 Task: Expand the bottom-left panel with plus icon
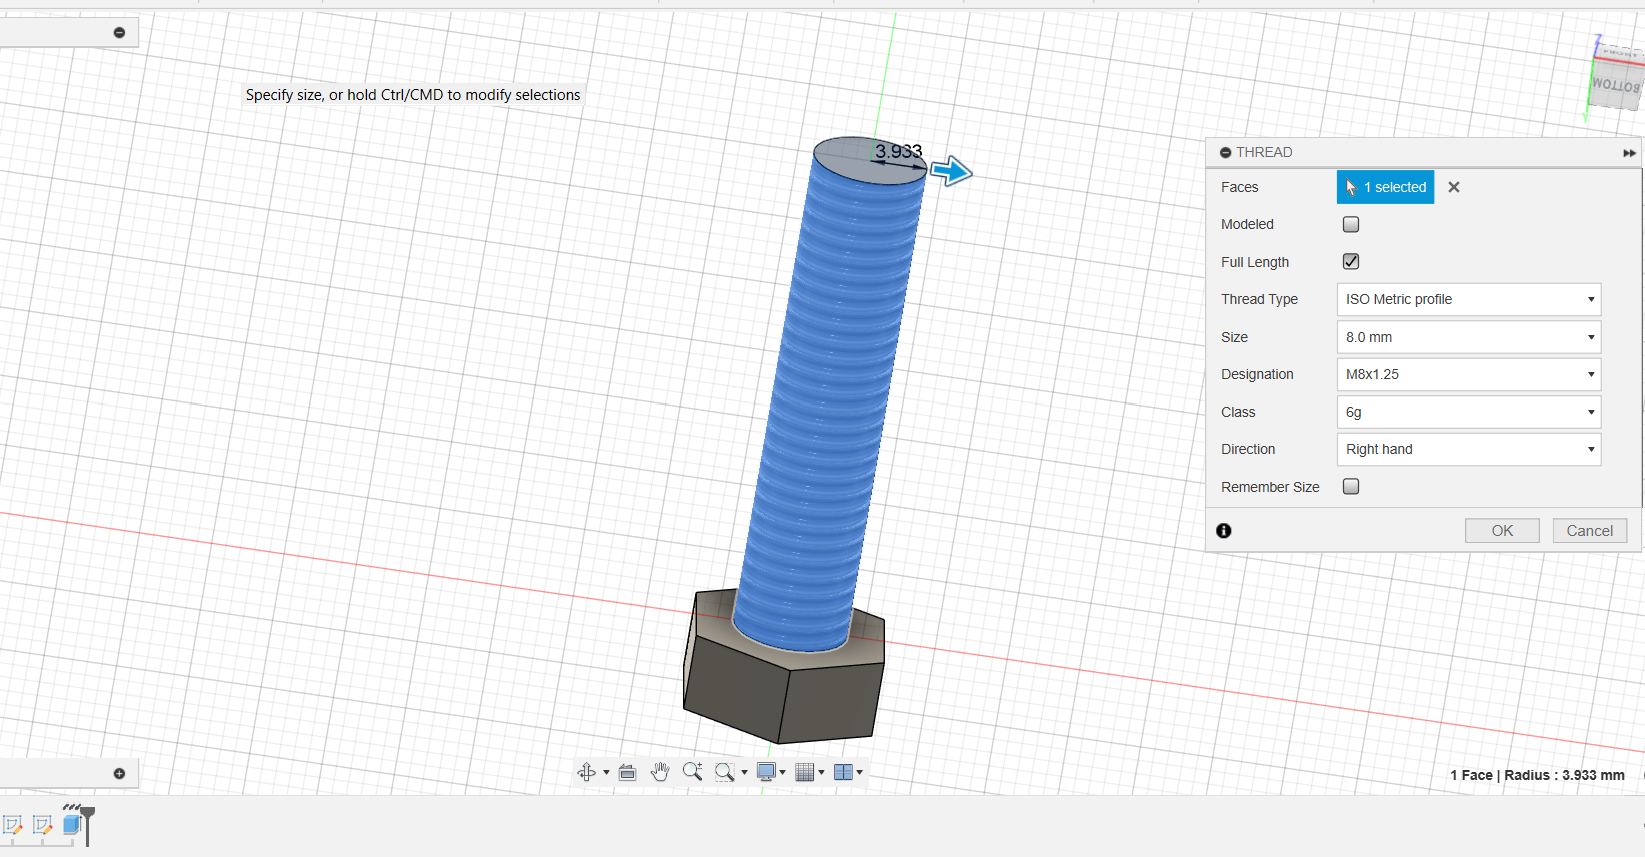(119, 773)
